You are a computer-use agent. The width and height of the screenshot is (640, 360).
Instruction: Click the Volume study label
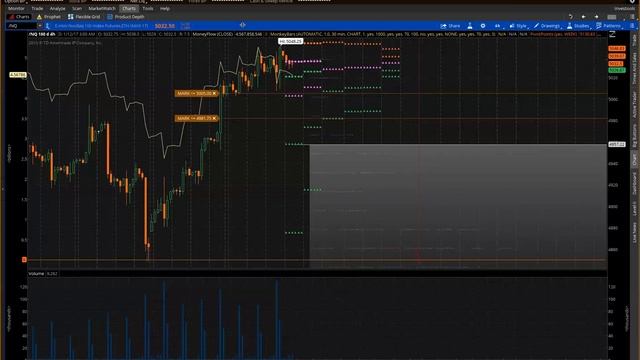[x=36, y=273]
